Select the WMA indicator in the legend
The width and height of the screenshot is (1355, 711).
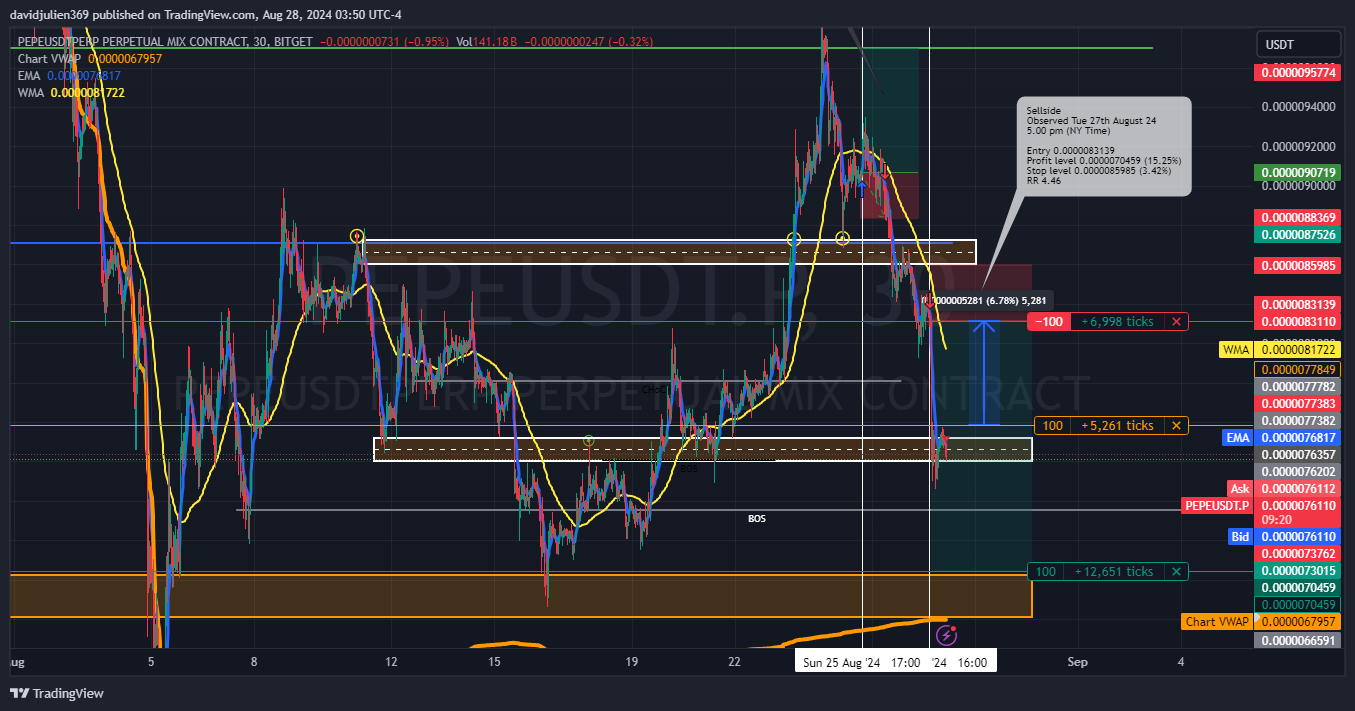click(x=31, y=93)
